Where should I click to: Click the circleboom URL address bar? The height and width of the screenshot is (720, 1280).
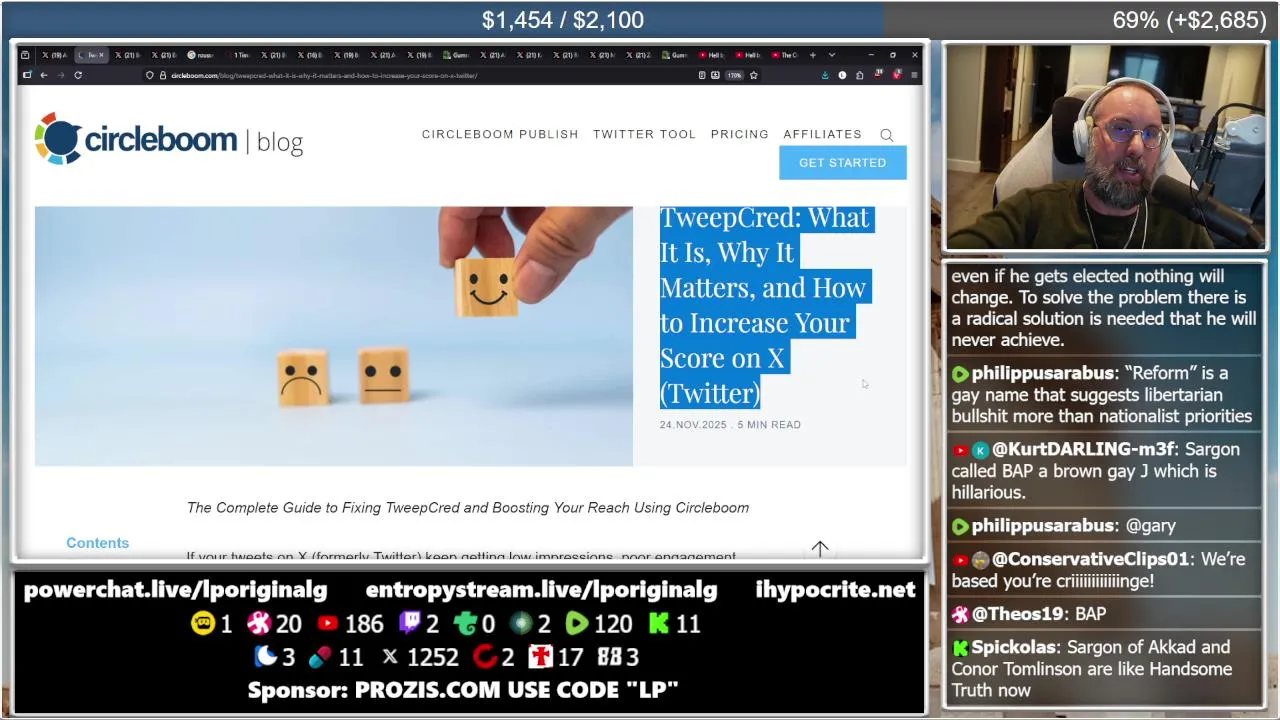click(x=420, y=75)
